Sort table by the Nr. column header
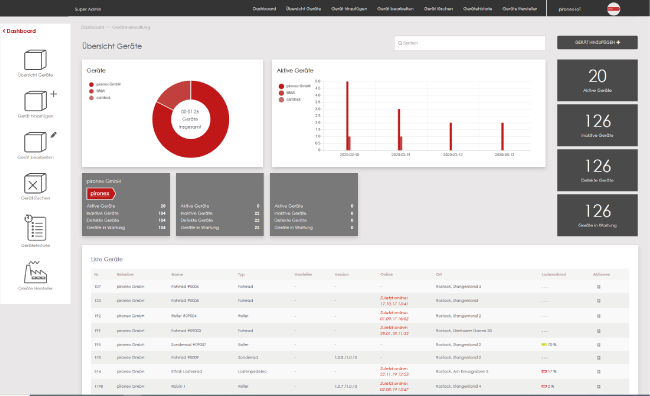 [x=96, y=275]
